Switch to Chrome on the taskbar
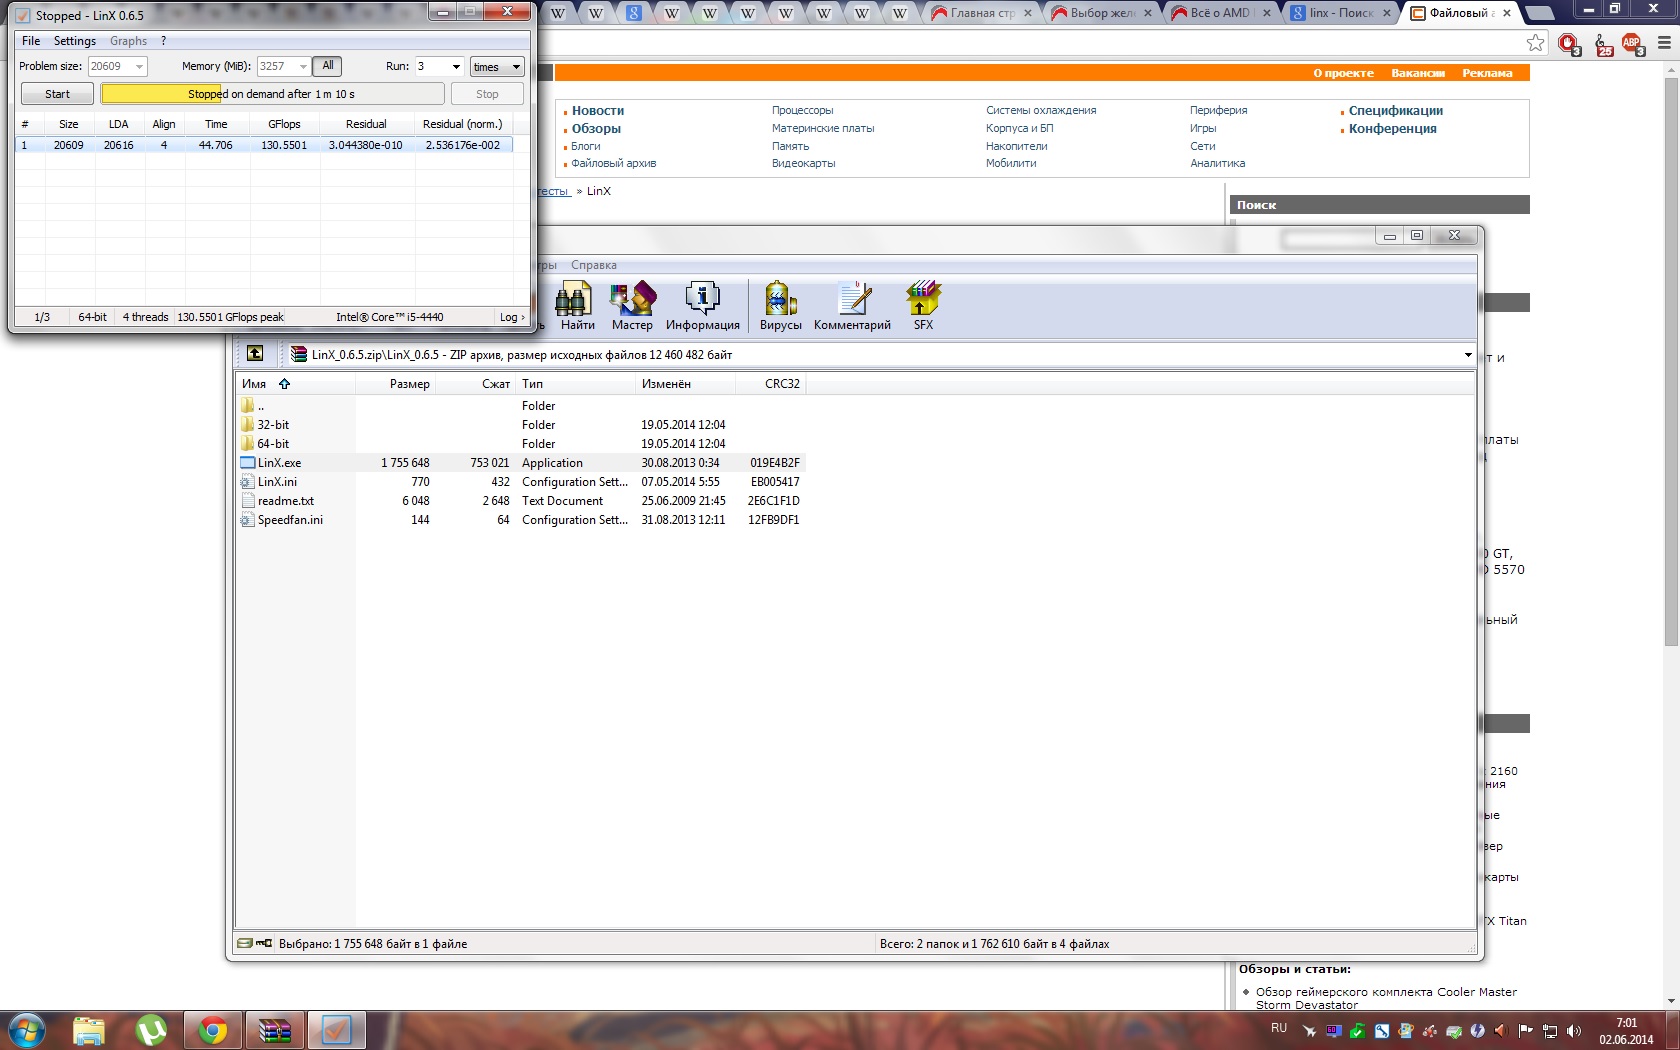 212,1029
